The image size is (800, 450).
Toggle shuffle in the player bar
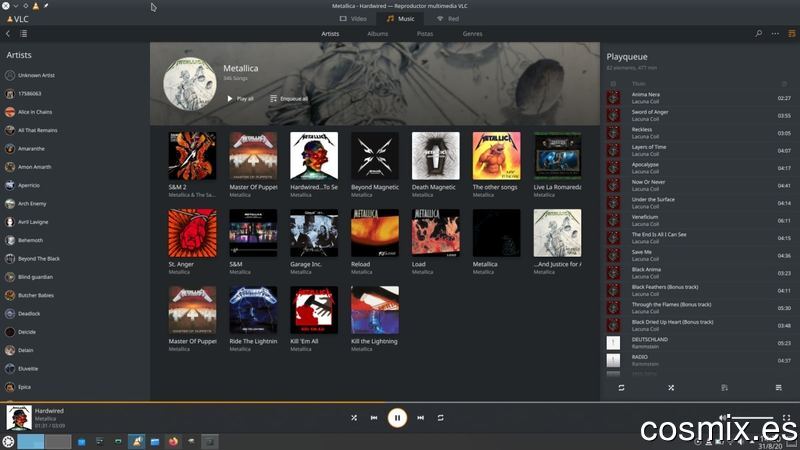(x=354, y=418)
